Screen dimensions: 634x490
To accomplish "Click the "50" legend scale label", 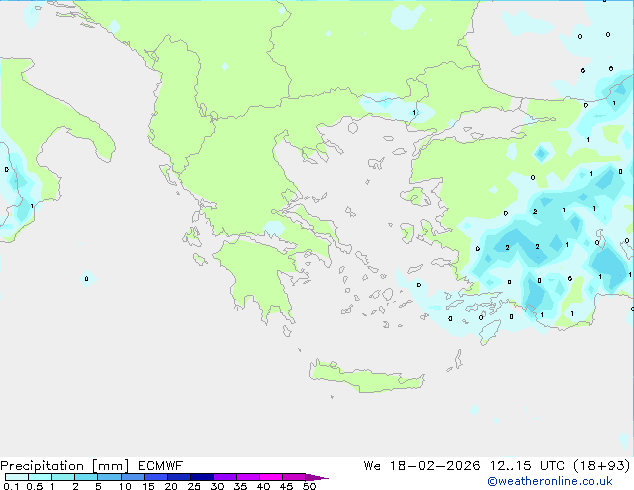I will [309, 486].
